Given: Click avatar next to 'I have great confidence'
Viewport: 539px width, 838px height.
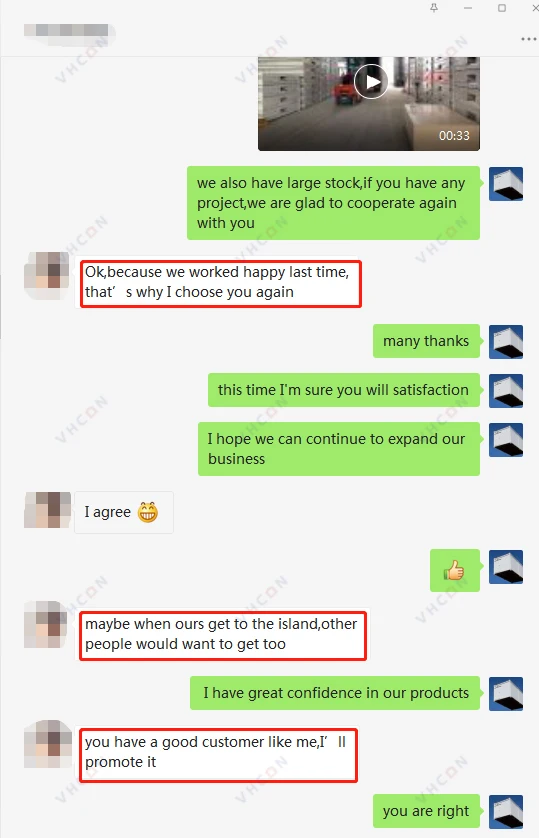Looking at the screenshot, I should tap(506, 693).
